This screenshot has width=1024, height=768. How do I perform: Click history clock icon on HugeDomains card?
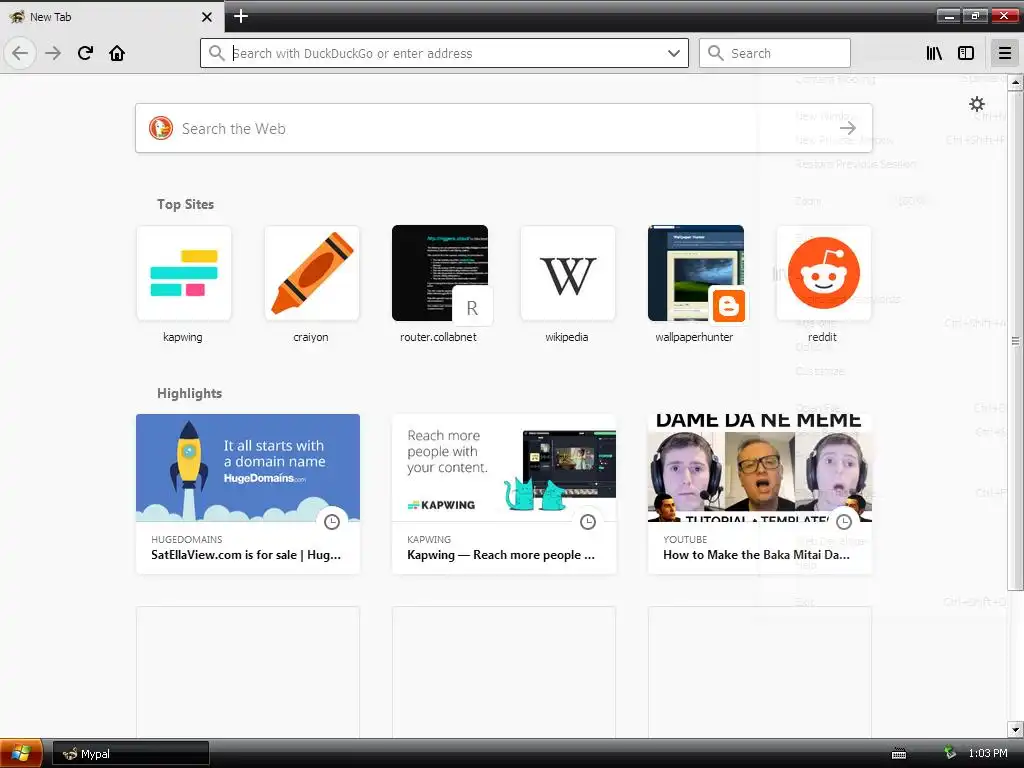coord(332,521)
